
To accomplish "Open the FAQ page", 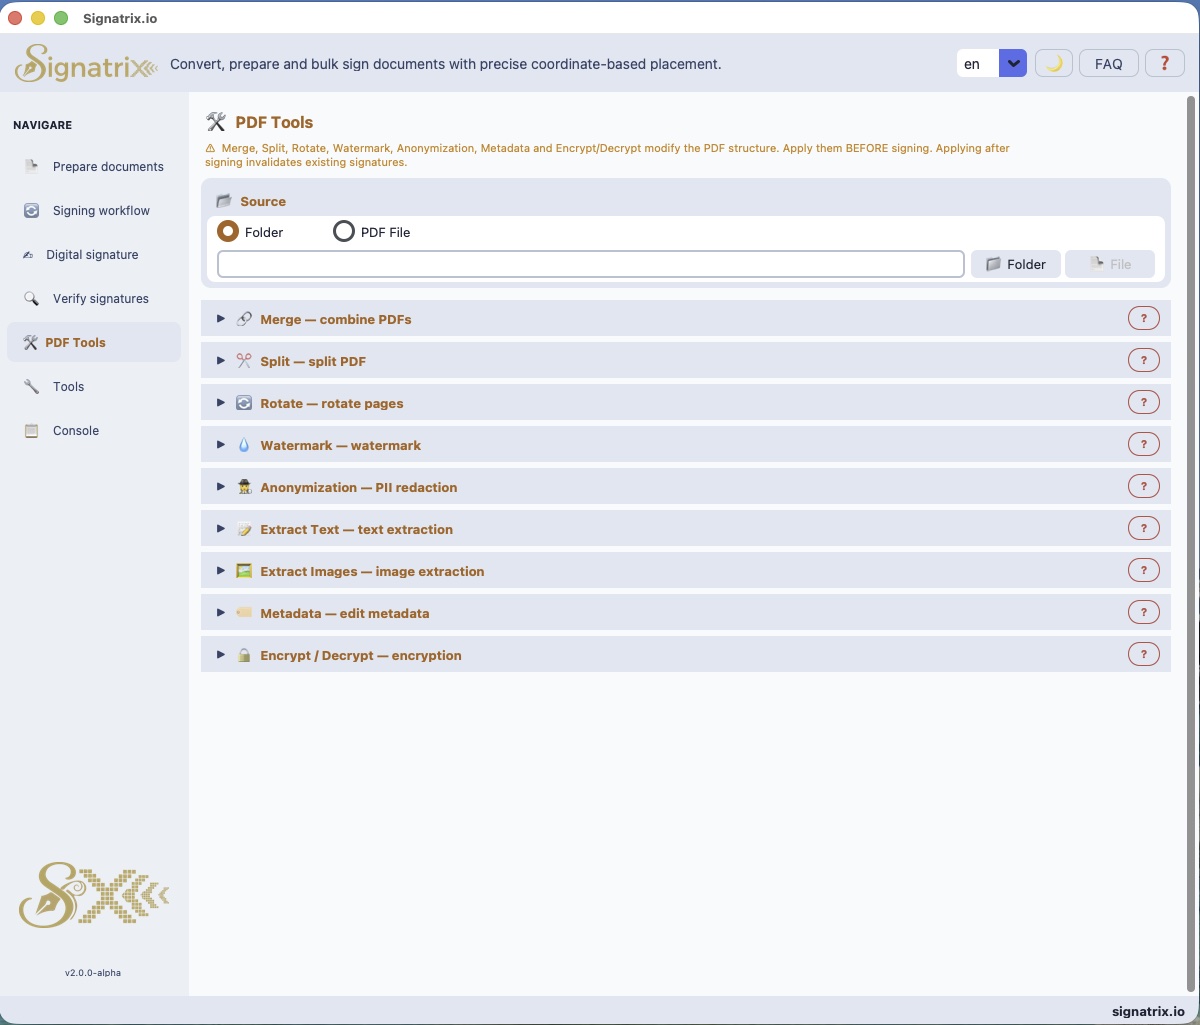I will 1108,63.
